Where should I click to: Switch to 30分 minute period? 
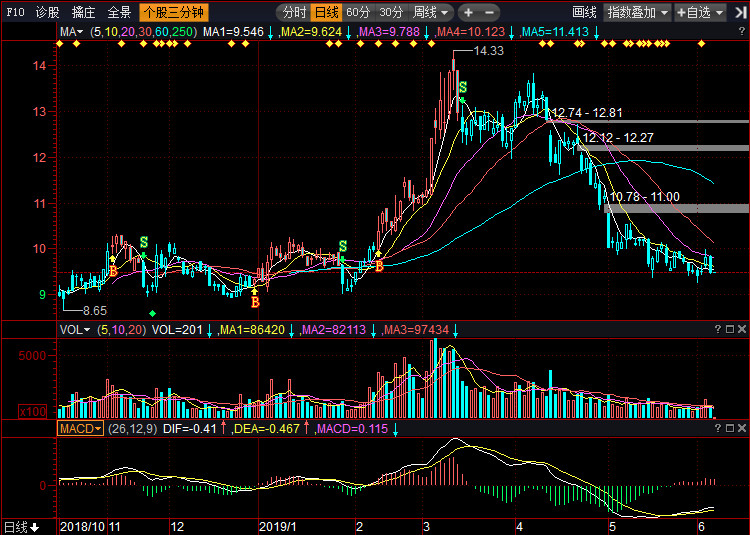[x=391, y=13]
